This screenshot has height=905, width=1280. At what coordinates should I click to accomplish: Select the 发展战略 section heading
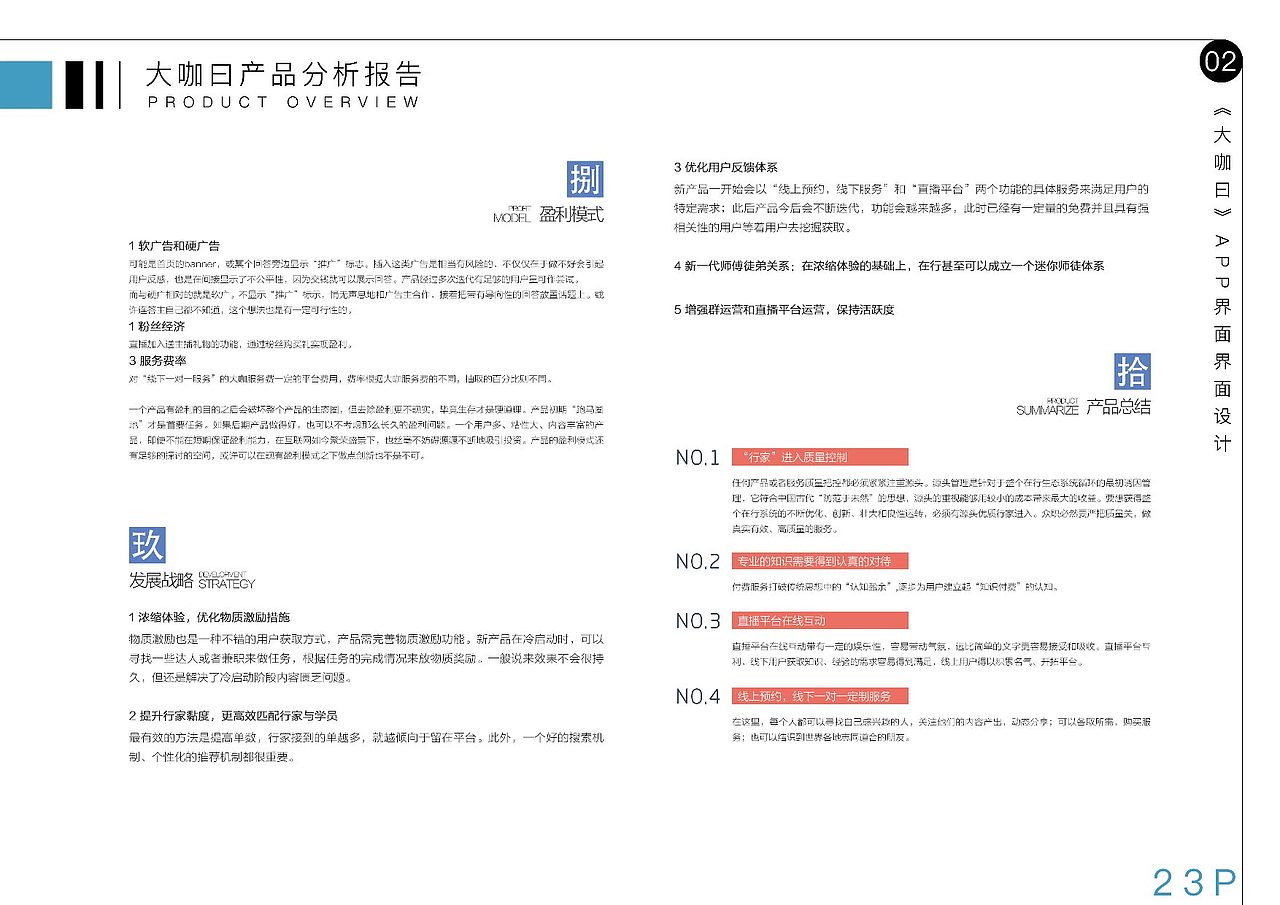coord(161,579)
